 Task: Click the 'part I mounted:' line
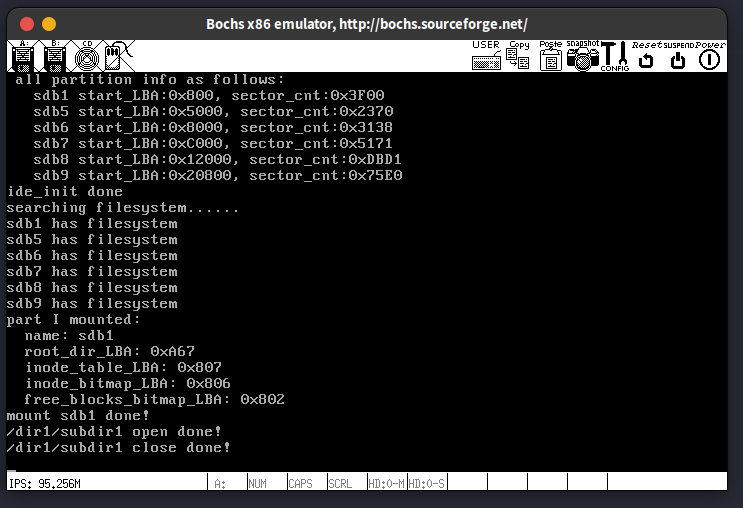click(x=73, y=320)
